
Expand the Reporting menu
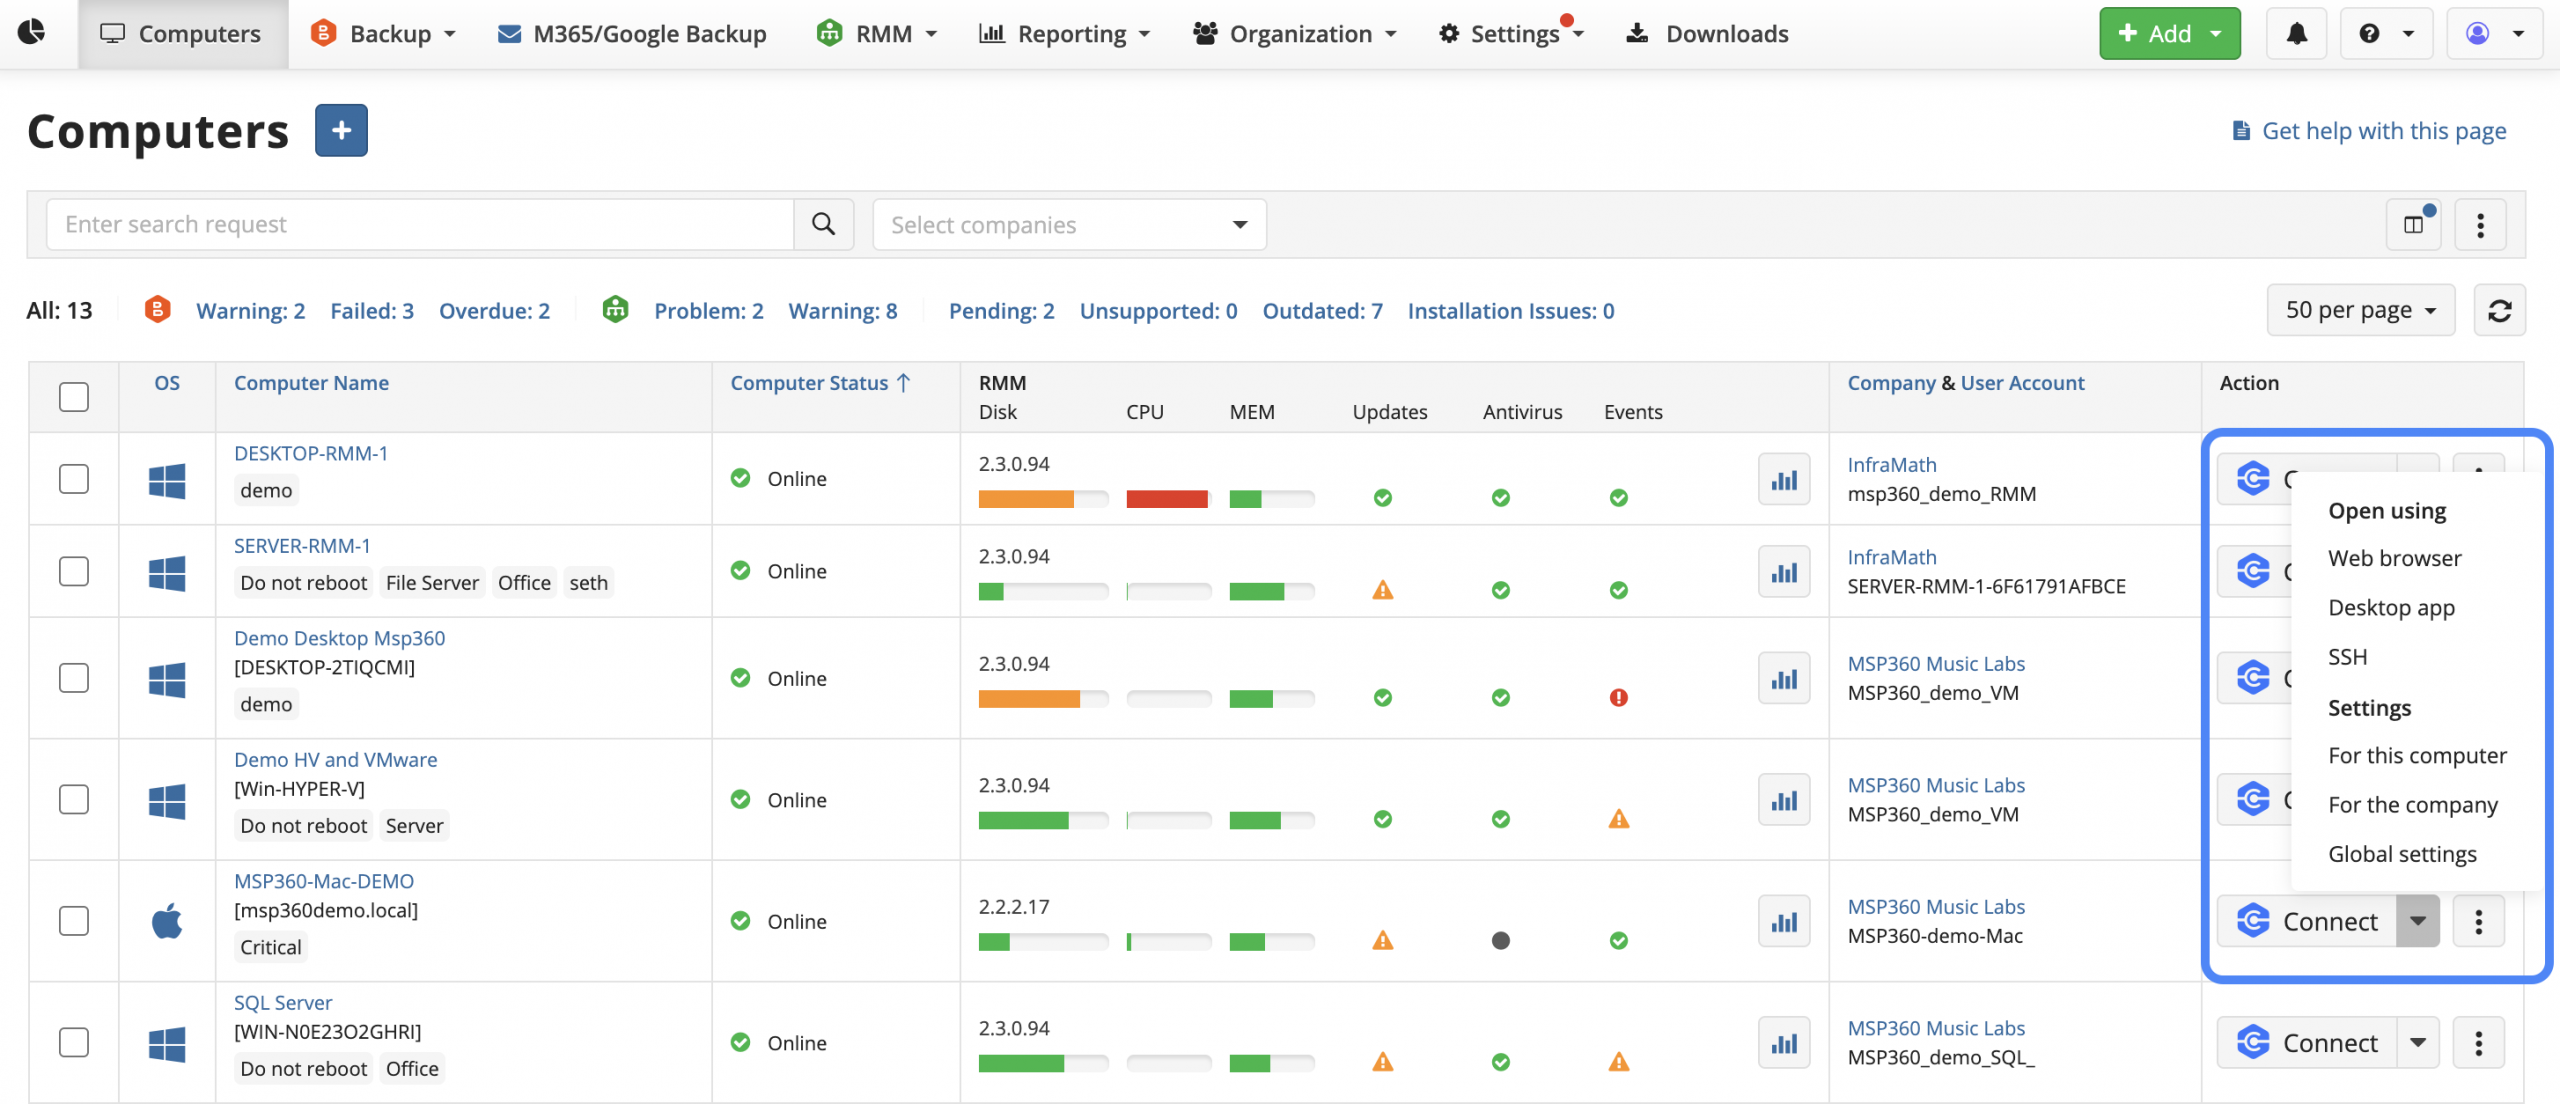[1064, 34]
